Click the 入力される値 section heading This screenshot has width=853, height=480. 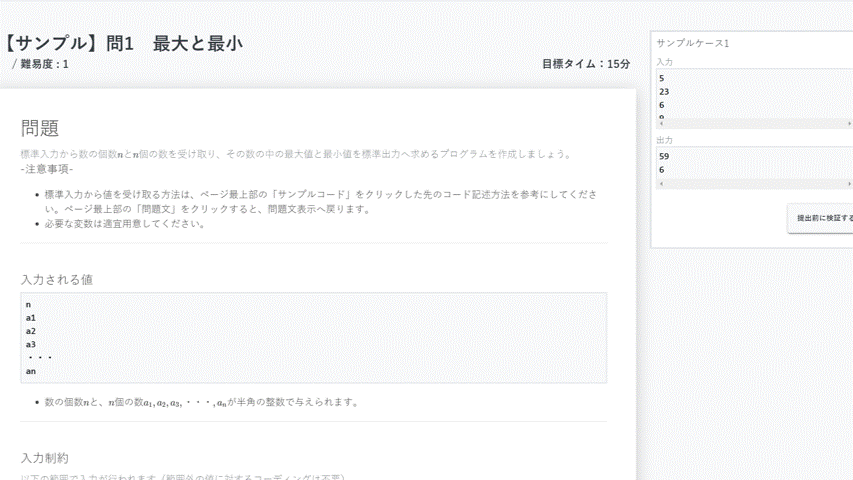pyautogui.click(x=57, y=280)
